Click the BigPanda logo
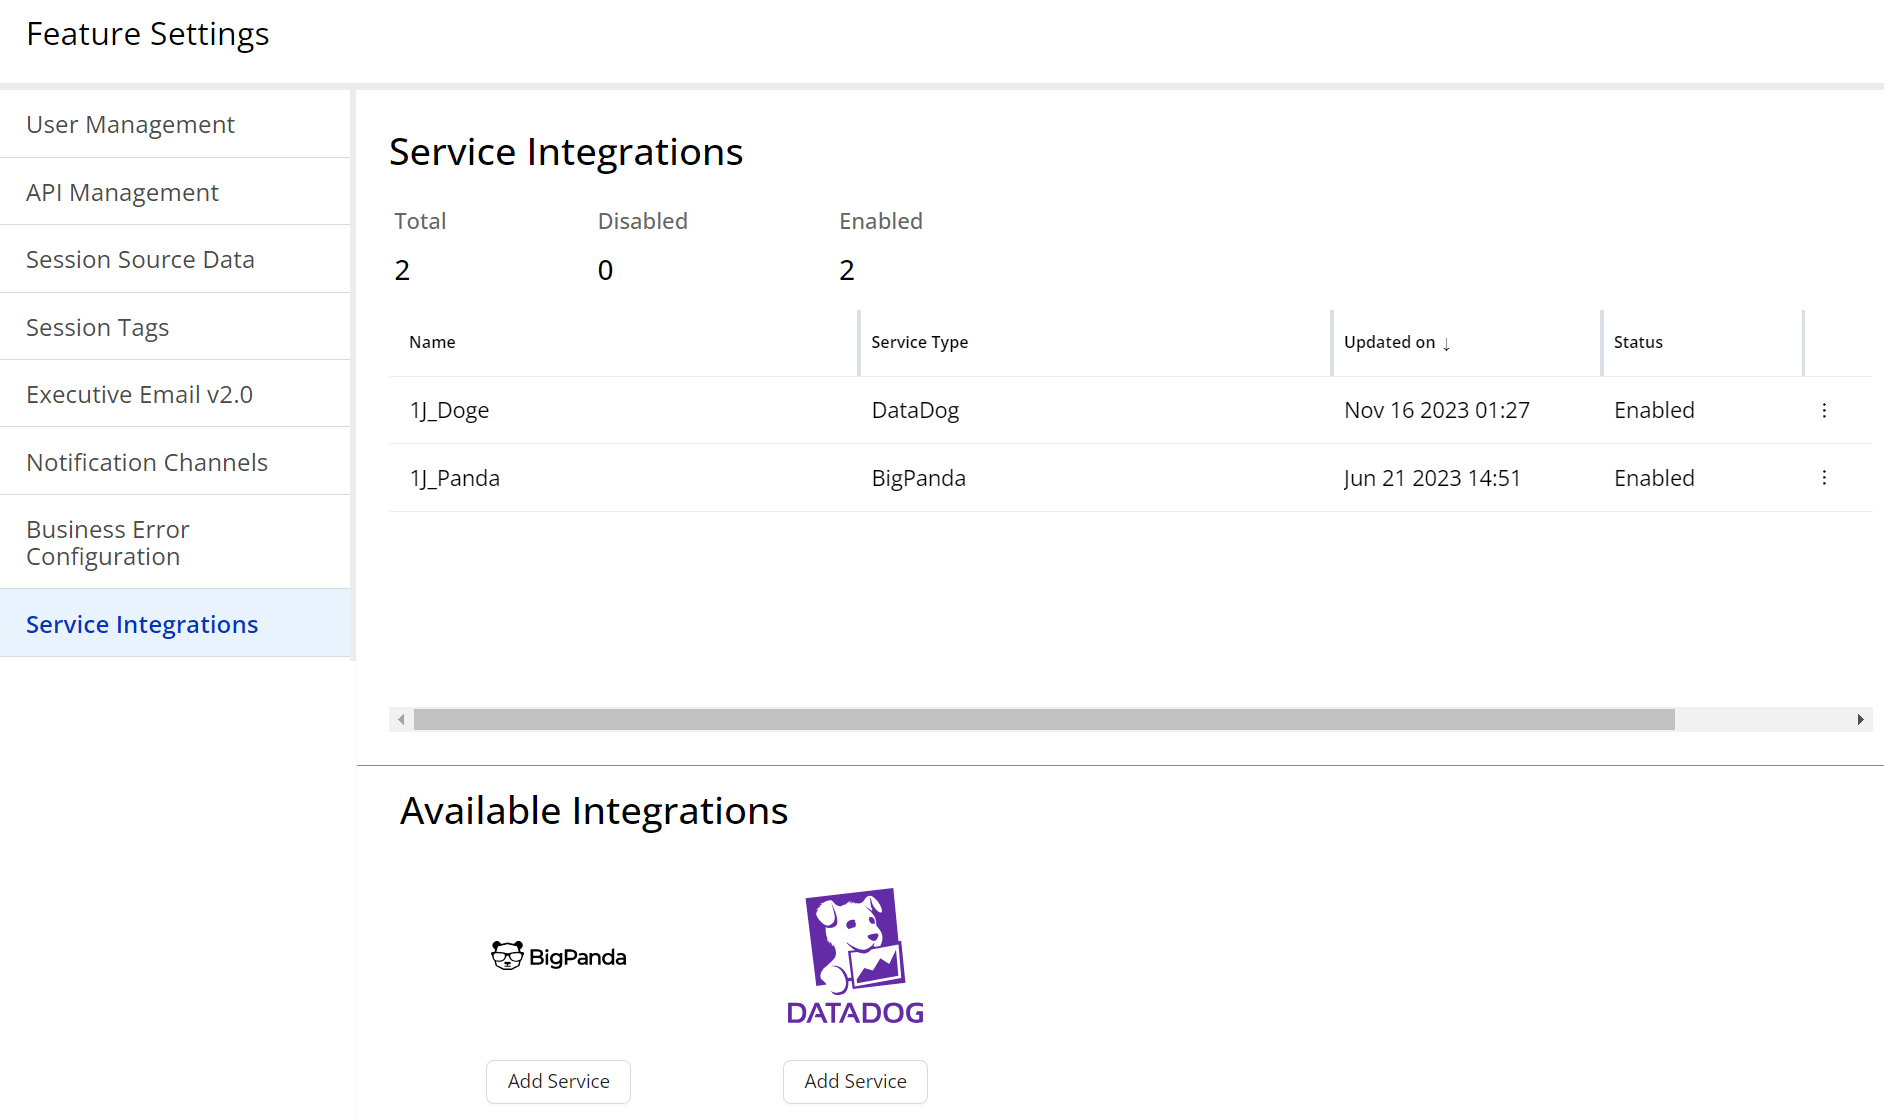 point(558,957)
